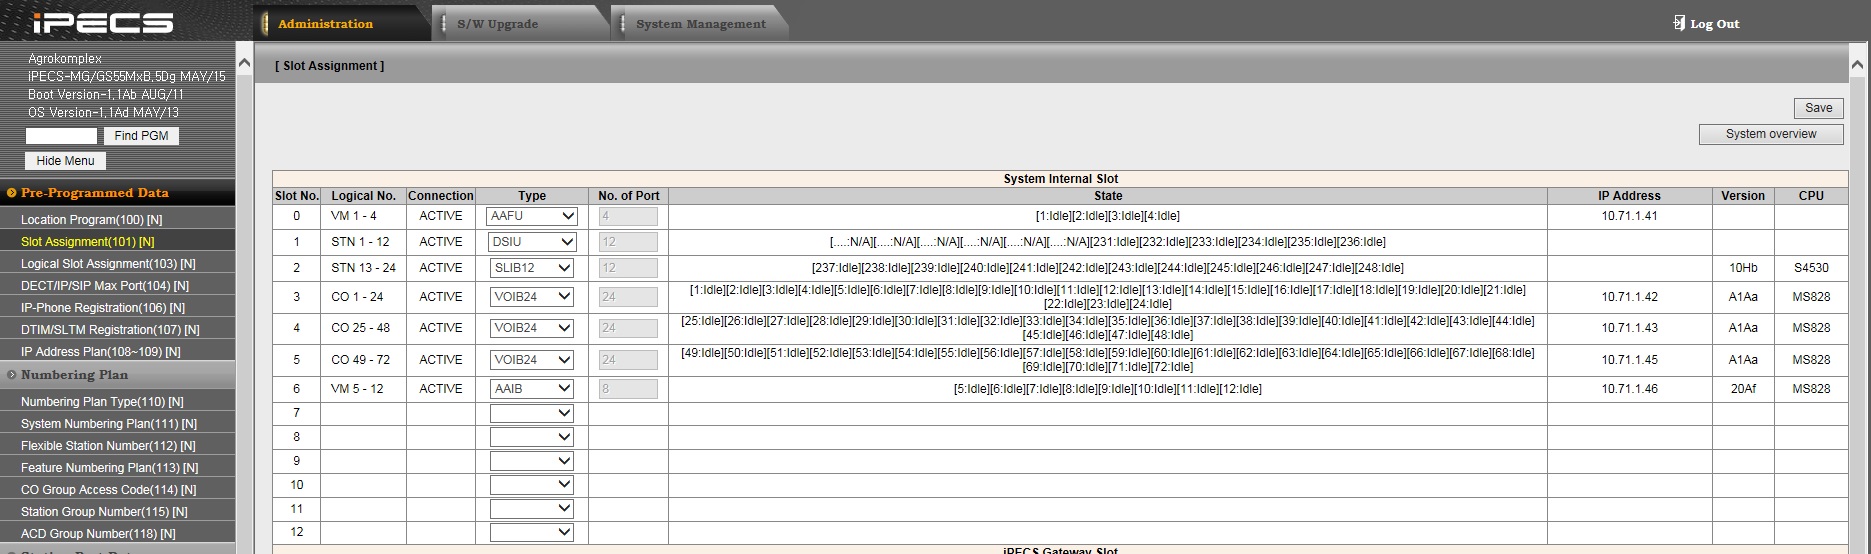Click the Find PGM button
The height and width of the screenshot is (554, 1871).
click(141, 136)
